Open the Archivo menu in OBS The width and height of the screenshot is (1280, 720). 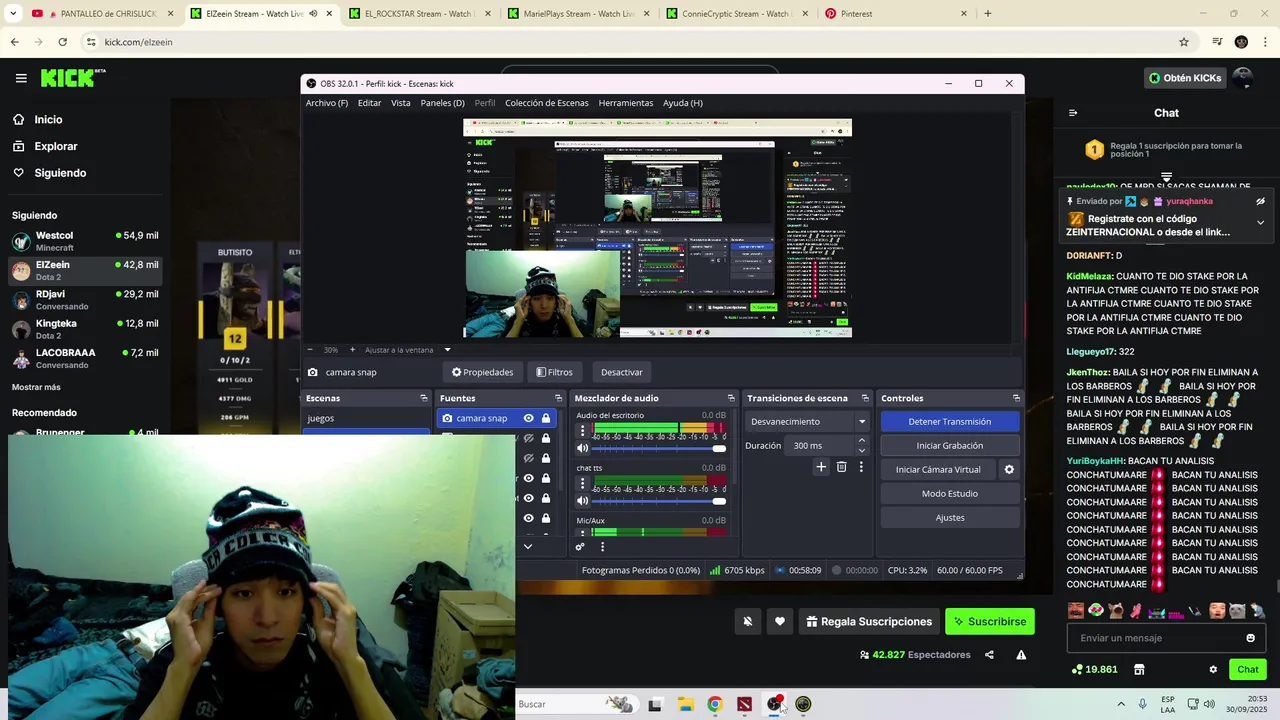click(327, 103)
